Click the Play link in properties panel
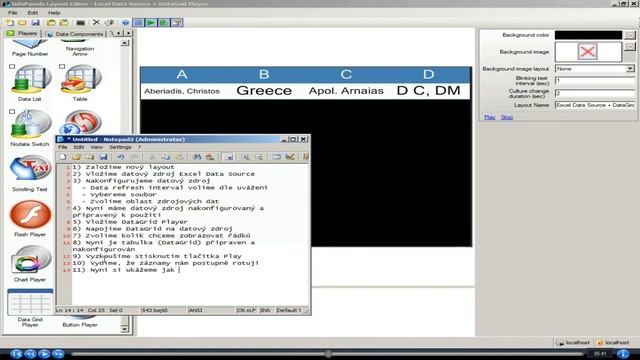The image size is (640, 360). point(489,117)
